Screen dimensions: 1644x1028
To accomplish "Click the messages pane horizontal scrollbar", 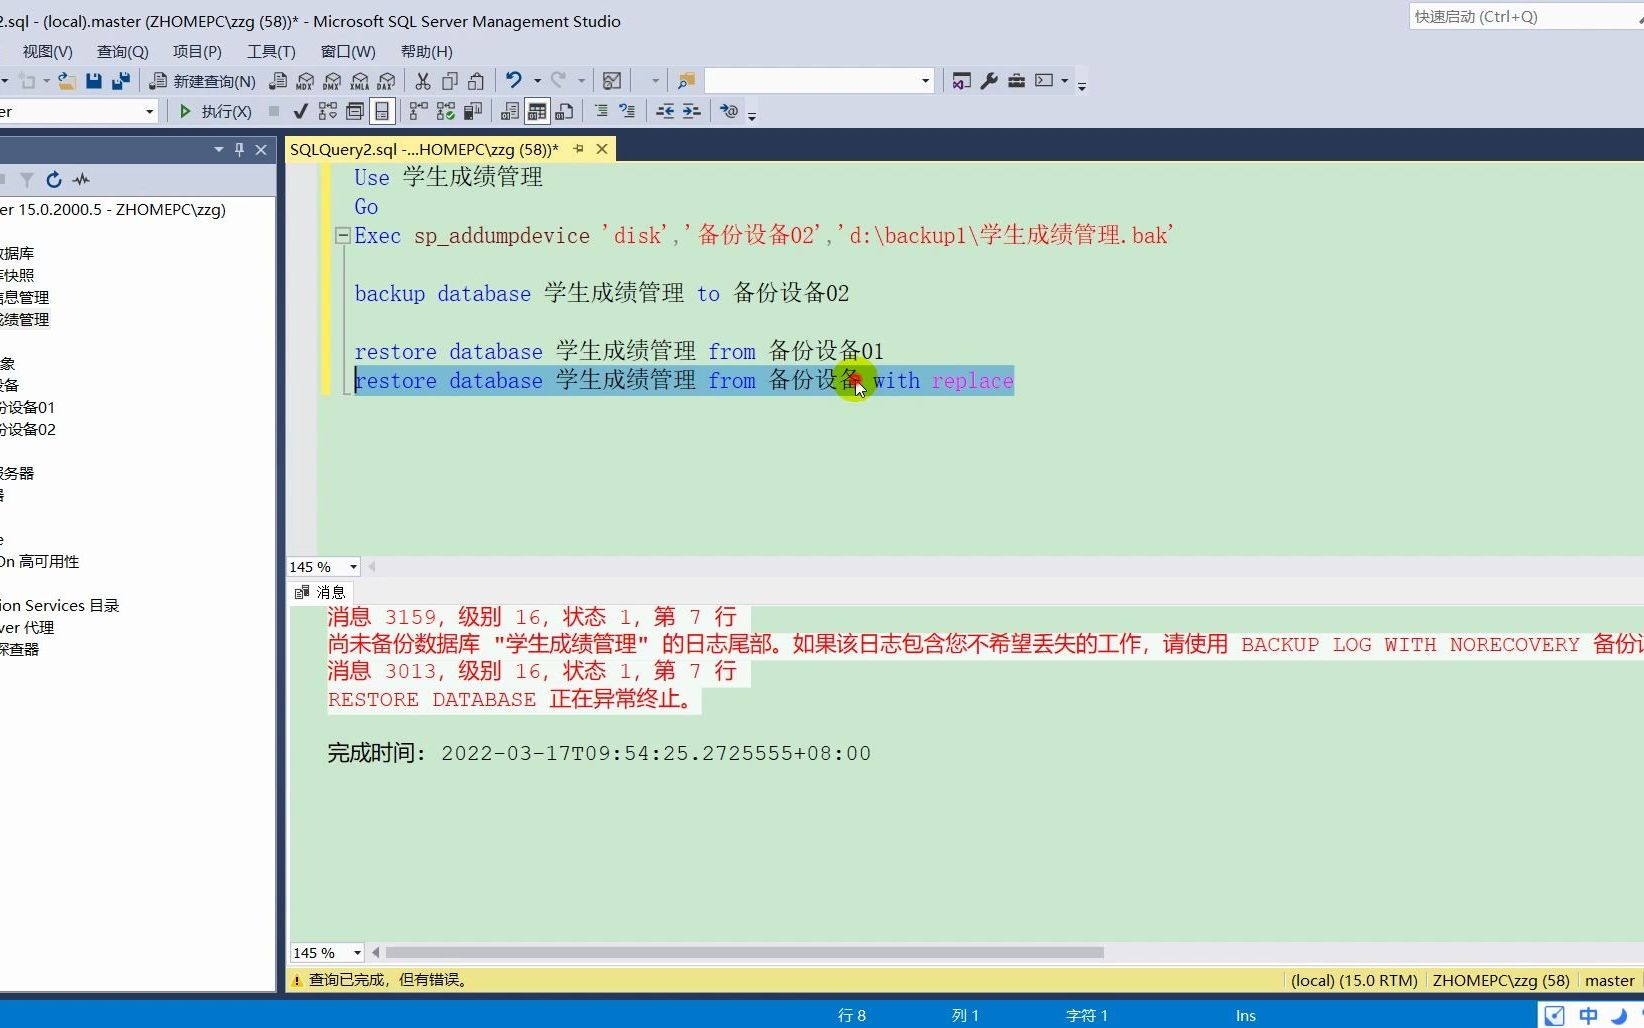I will tap(745, 953).
